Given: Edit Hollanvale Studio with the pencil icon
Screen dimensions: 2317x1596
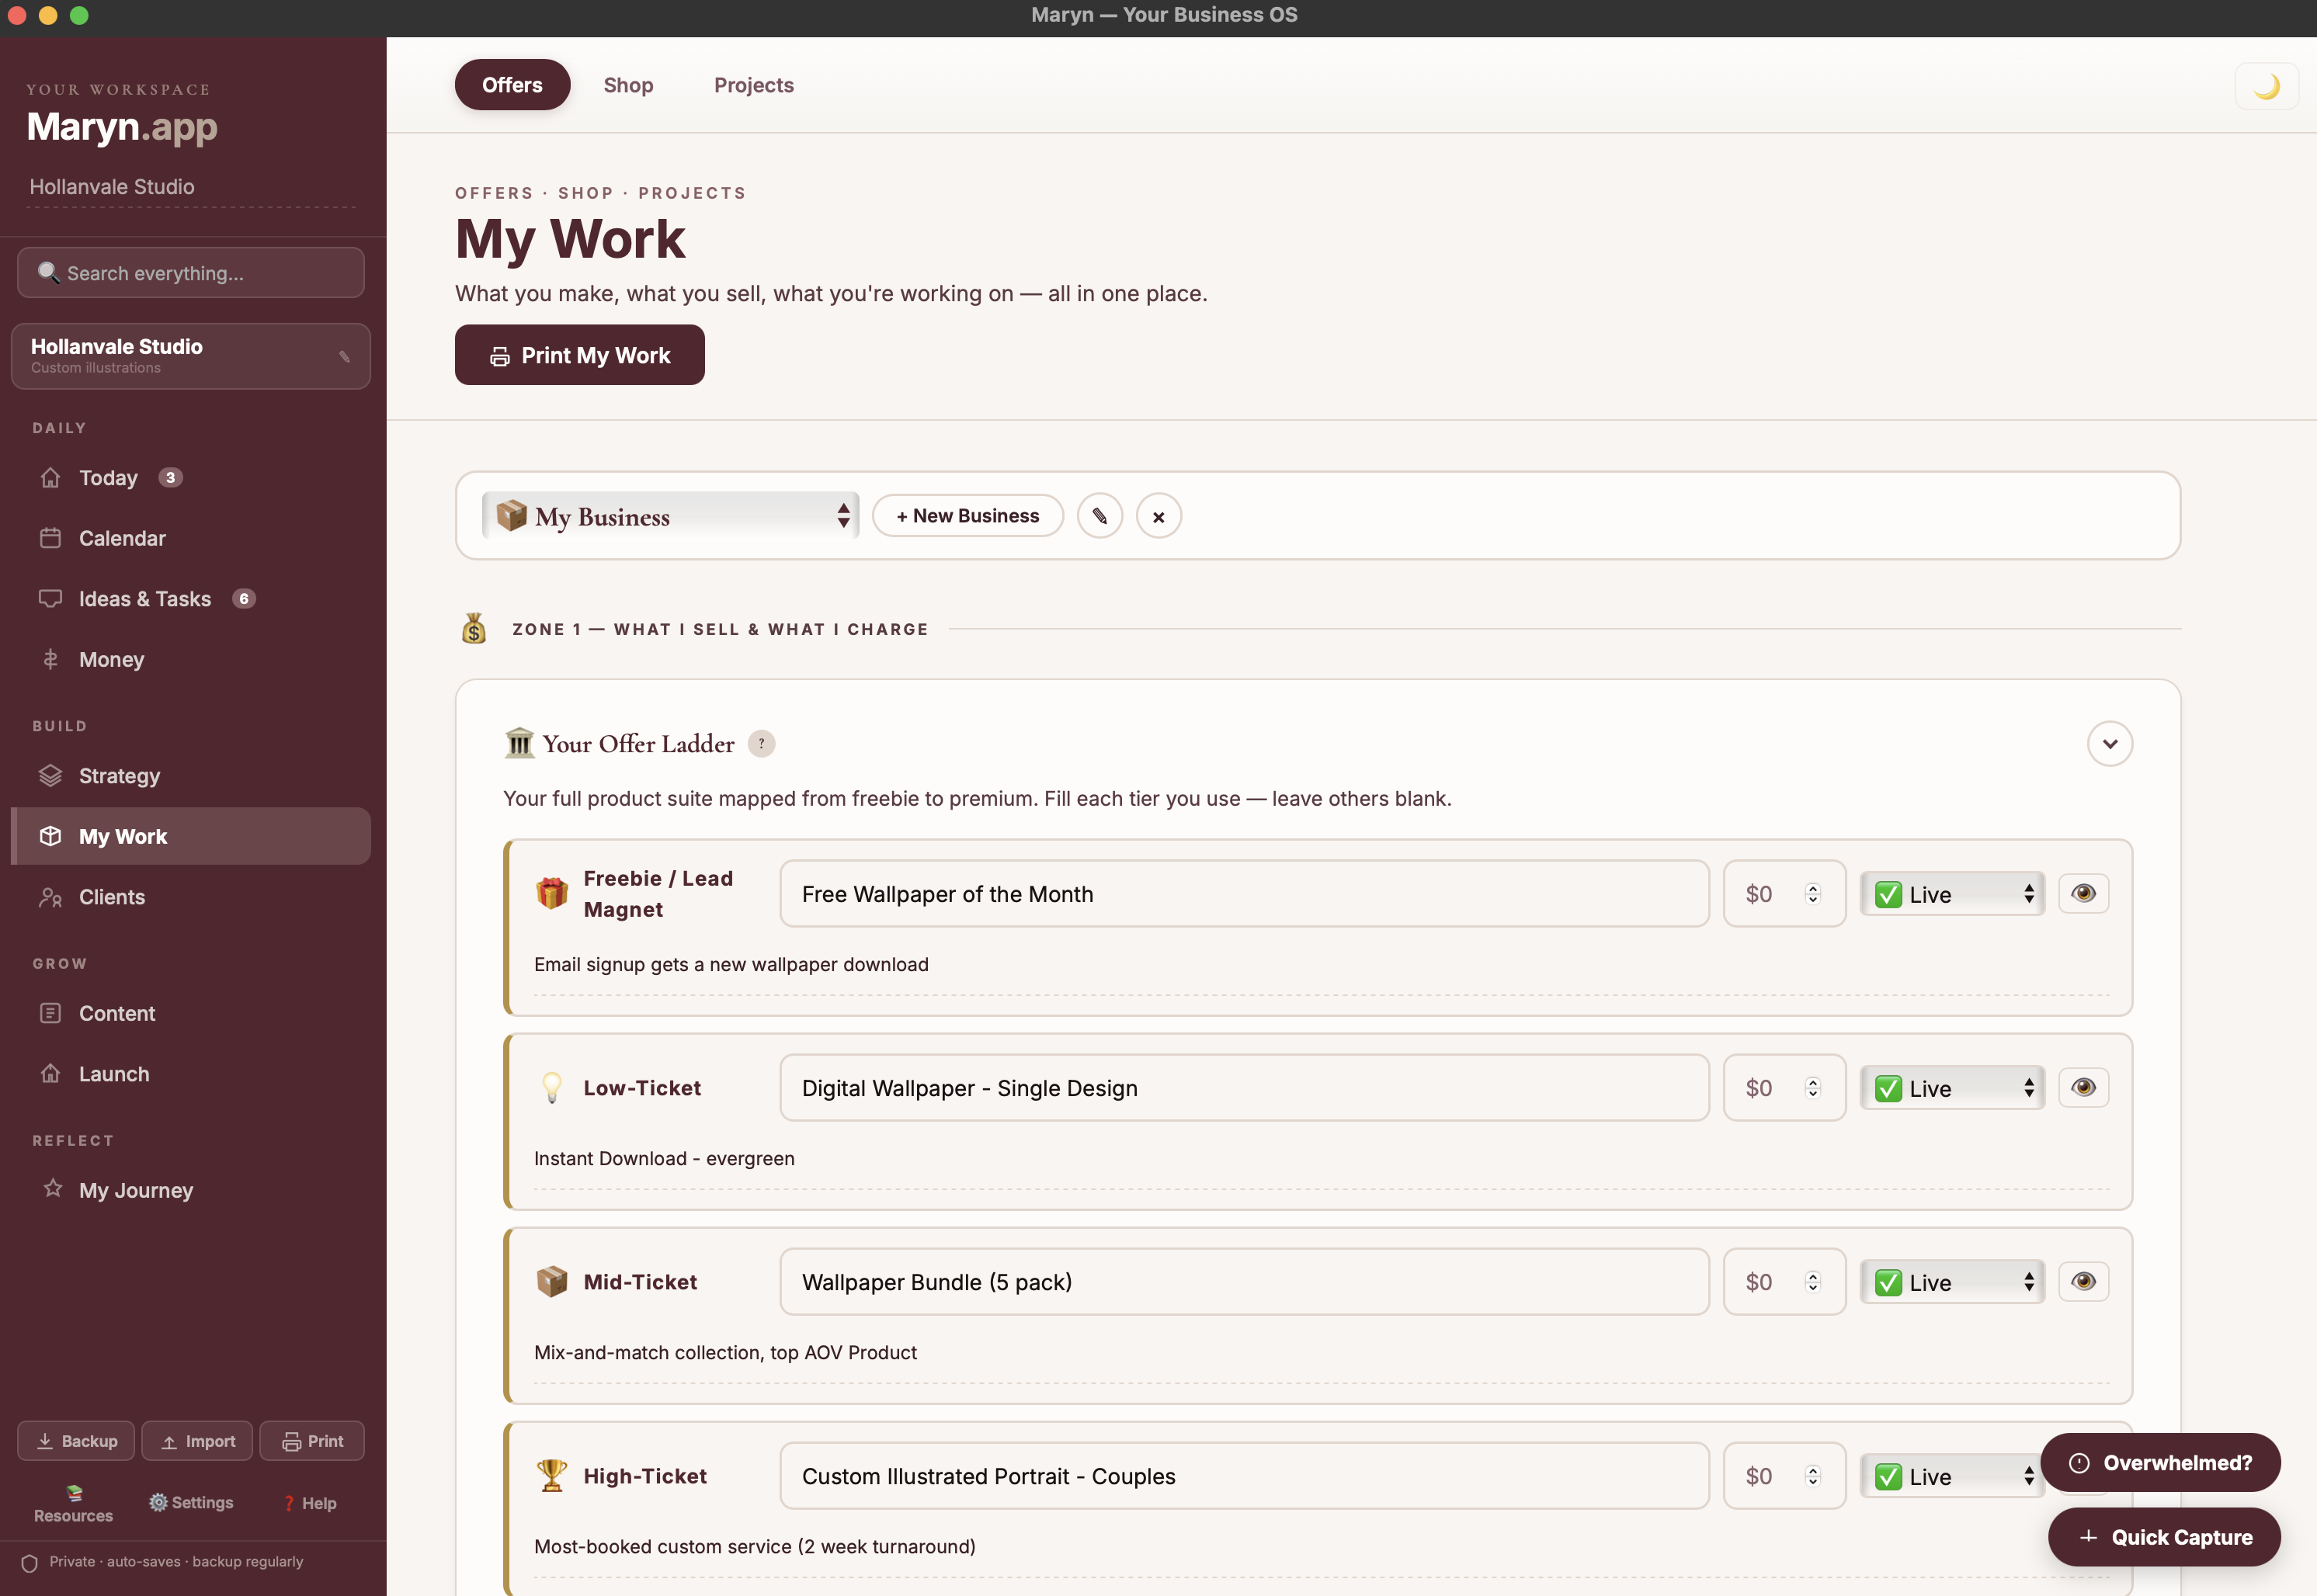Looking at the screenshot, I should tap(343, 356).
